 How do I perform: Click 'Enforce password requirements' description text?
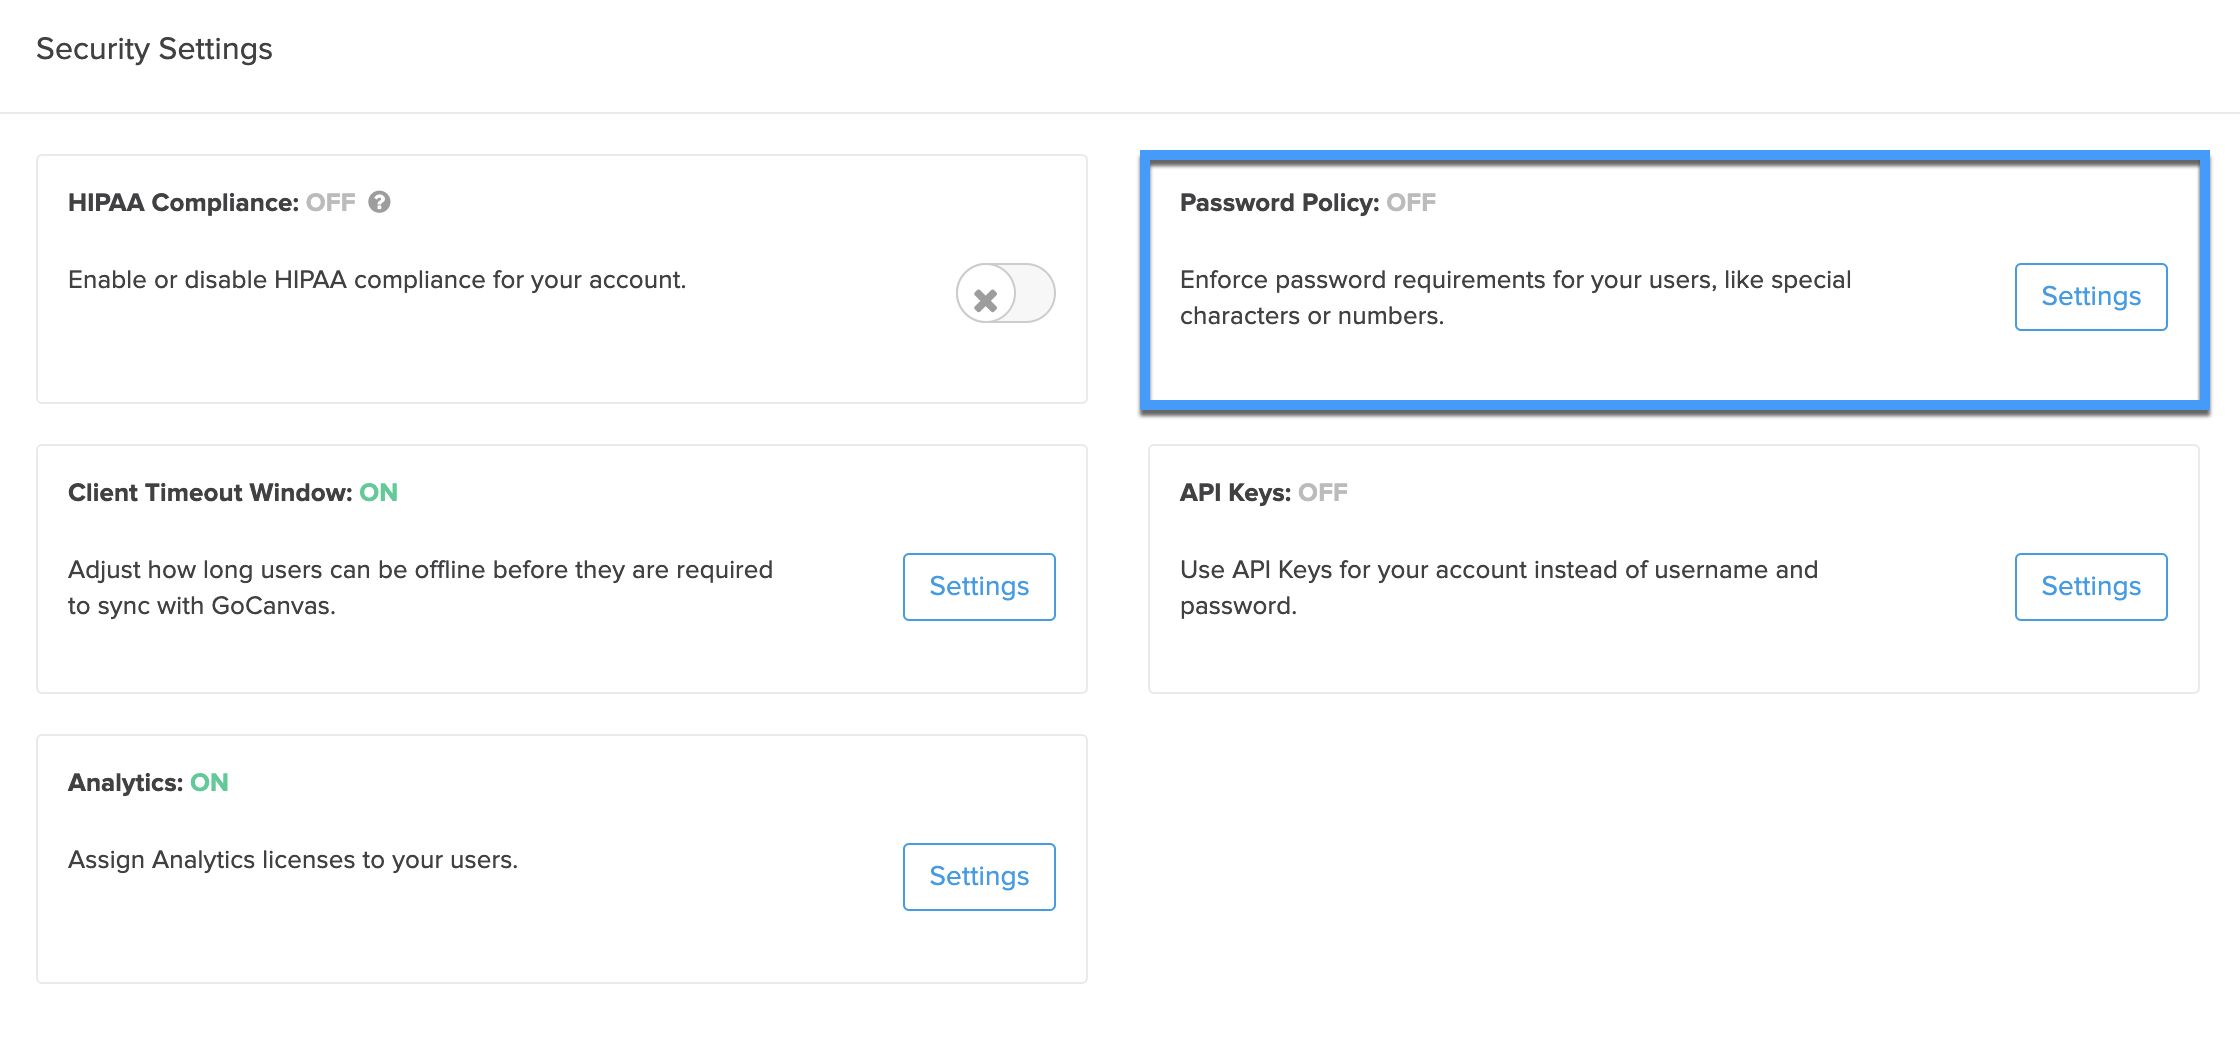[x=1516, y=298]
